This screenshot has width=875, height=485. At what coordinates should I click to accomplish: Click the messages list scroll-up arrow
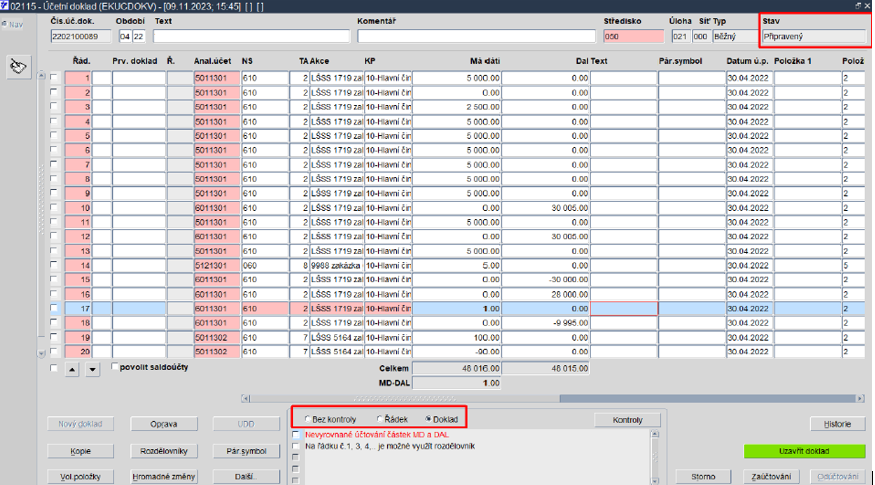pos(655,434)
